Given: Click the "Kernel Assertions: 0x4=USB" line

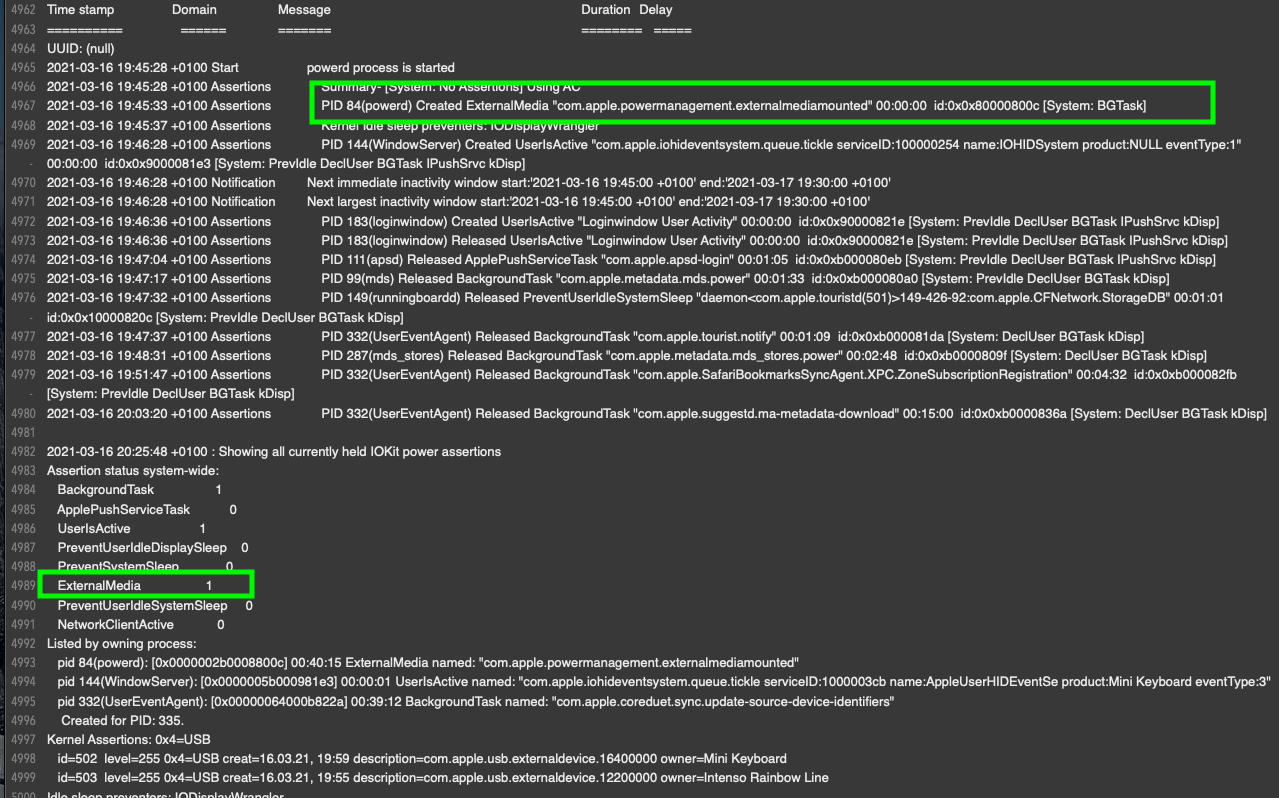Looking at the screenshot, I should [129, 740].
